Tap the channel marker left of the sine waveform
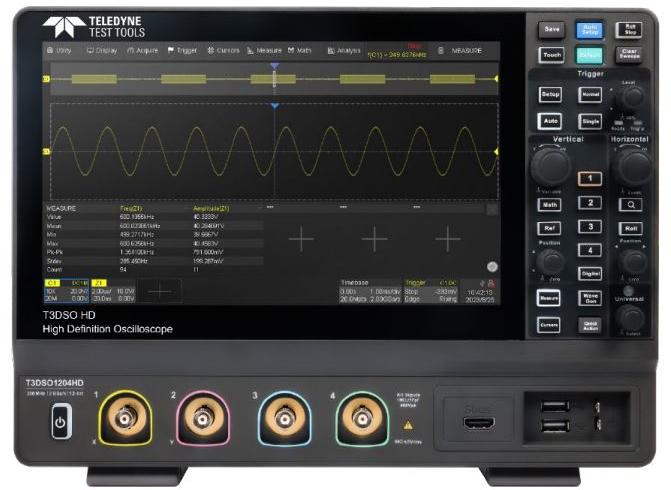 click(46, 151)
